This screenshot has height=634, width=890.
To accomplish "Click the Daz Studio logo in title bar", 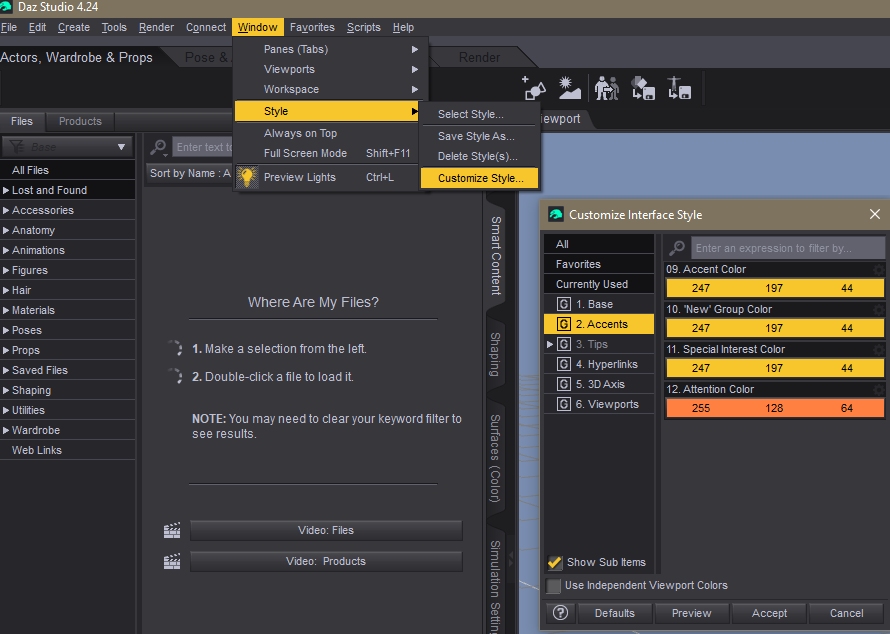I will (x=7, y=7).
